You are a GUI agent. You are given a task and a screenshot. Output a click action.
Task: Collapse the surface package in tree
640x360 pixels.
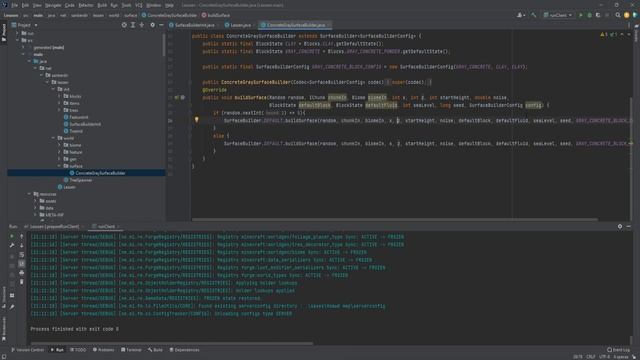(x=59, y=166)
